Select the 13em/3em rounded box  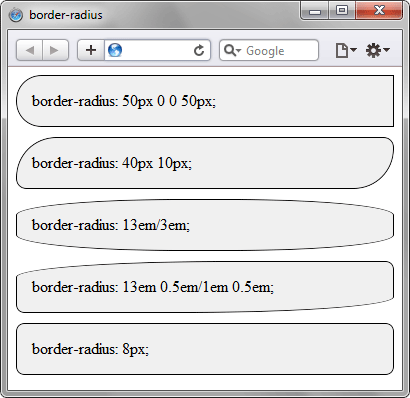[x=205, y=225]
